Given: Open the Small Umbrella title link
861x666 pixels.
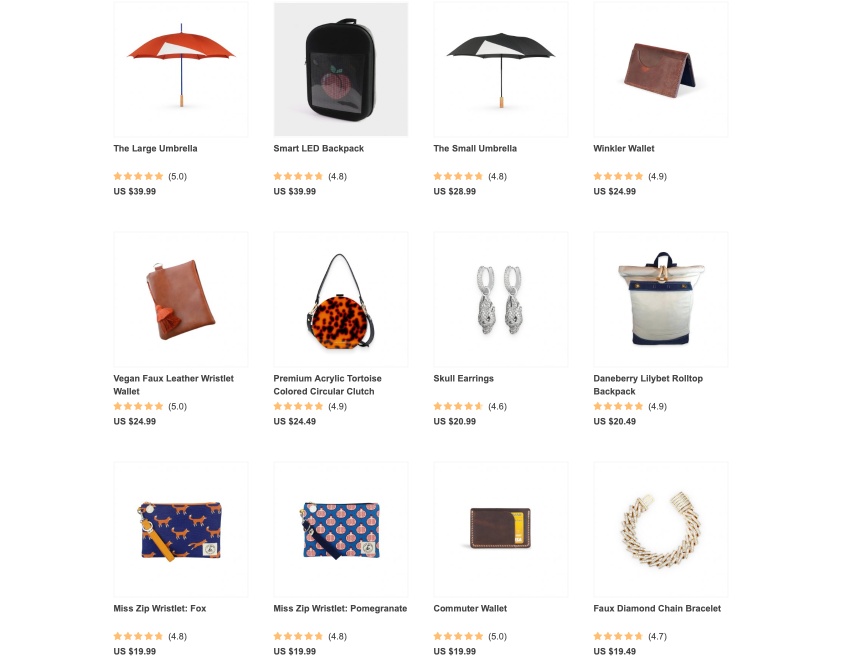Looking at the screenshot, I should [475, 148].
